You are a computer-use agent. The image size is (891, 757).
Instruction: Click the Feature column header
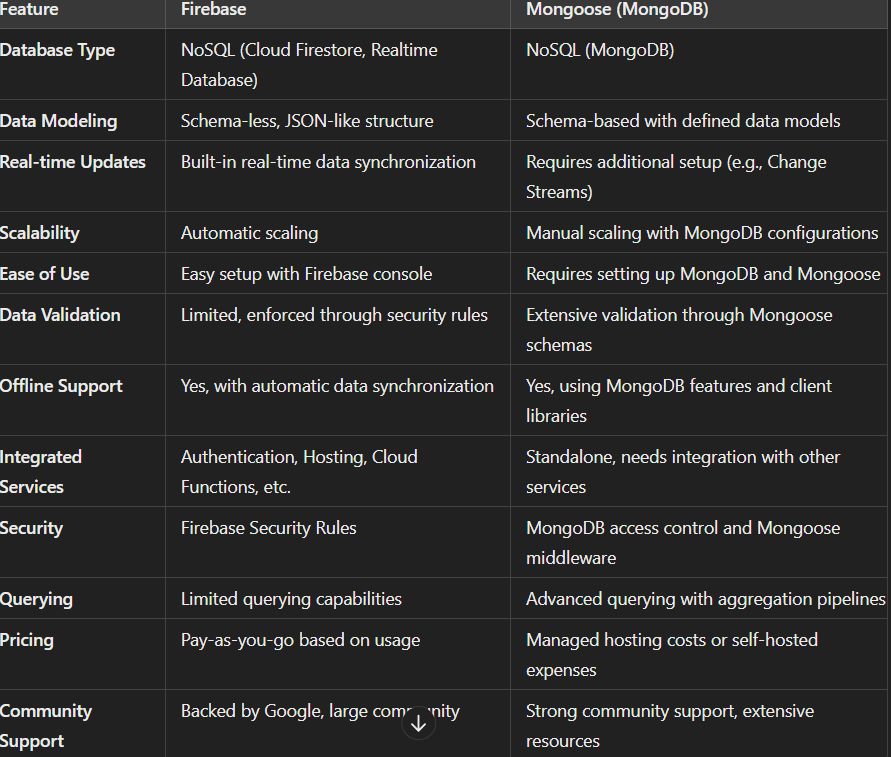(29, 10)
